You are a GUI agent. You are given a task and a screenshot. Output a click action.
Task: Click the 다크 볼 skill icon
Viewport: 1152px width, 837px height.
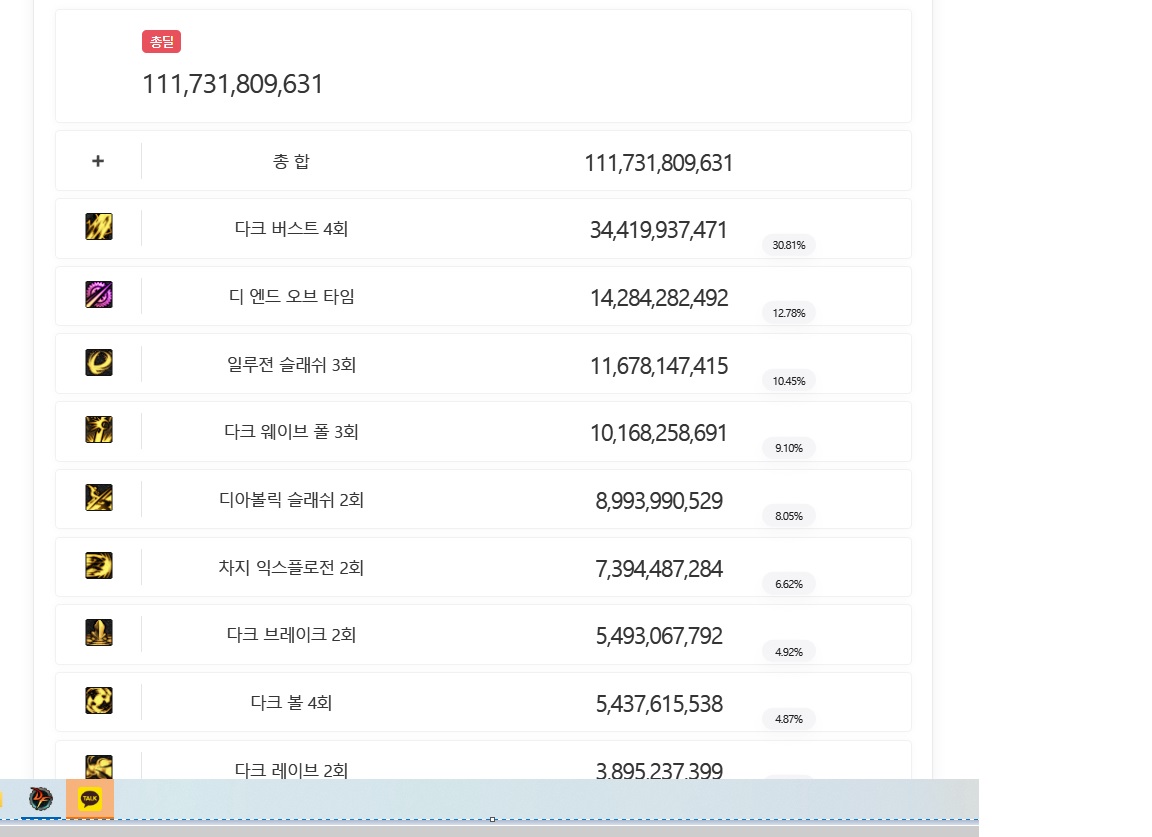coord(99,700)
